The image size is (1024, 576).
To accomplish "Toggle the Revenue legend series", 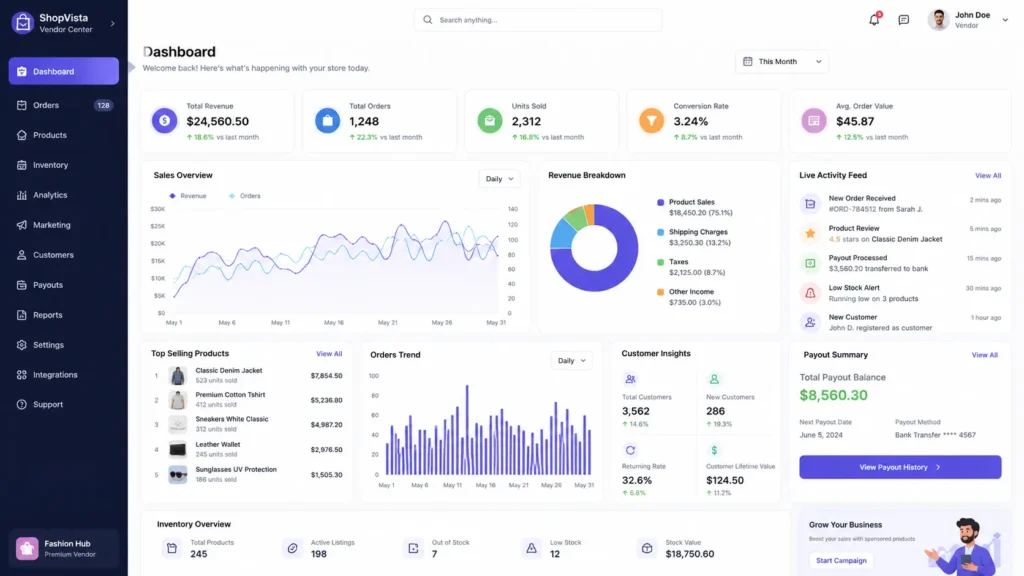I will click(187, 196).
